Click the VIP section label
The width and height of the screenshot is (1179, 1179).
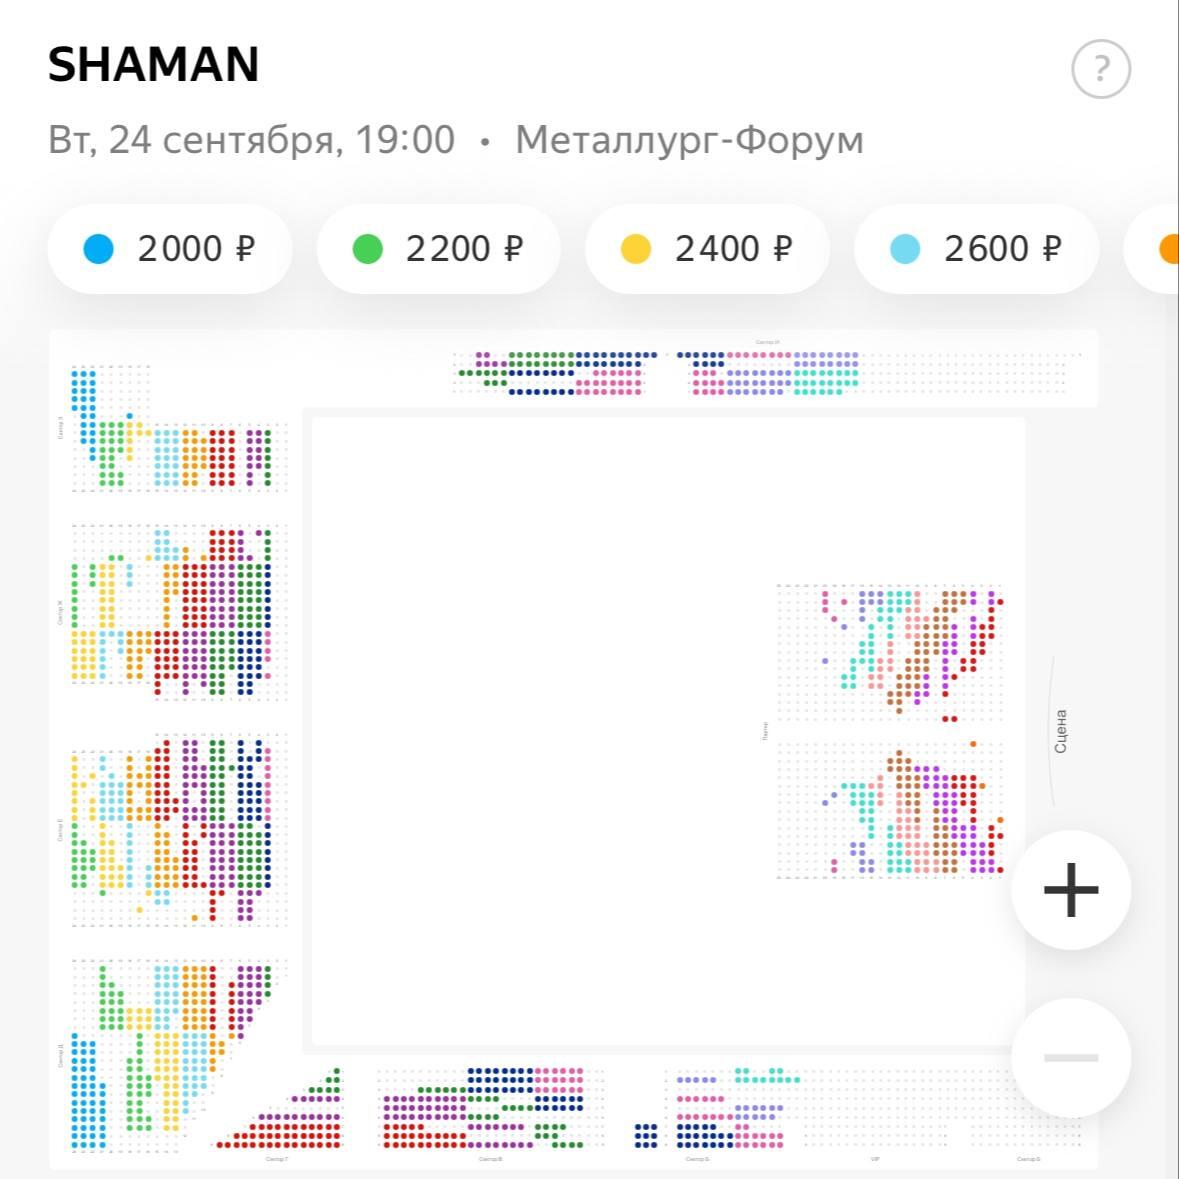(x=875, y=1159)
